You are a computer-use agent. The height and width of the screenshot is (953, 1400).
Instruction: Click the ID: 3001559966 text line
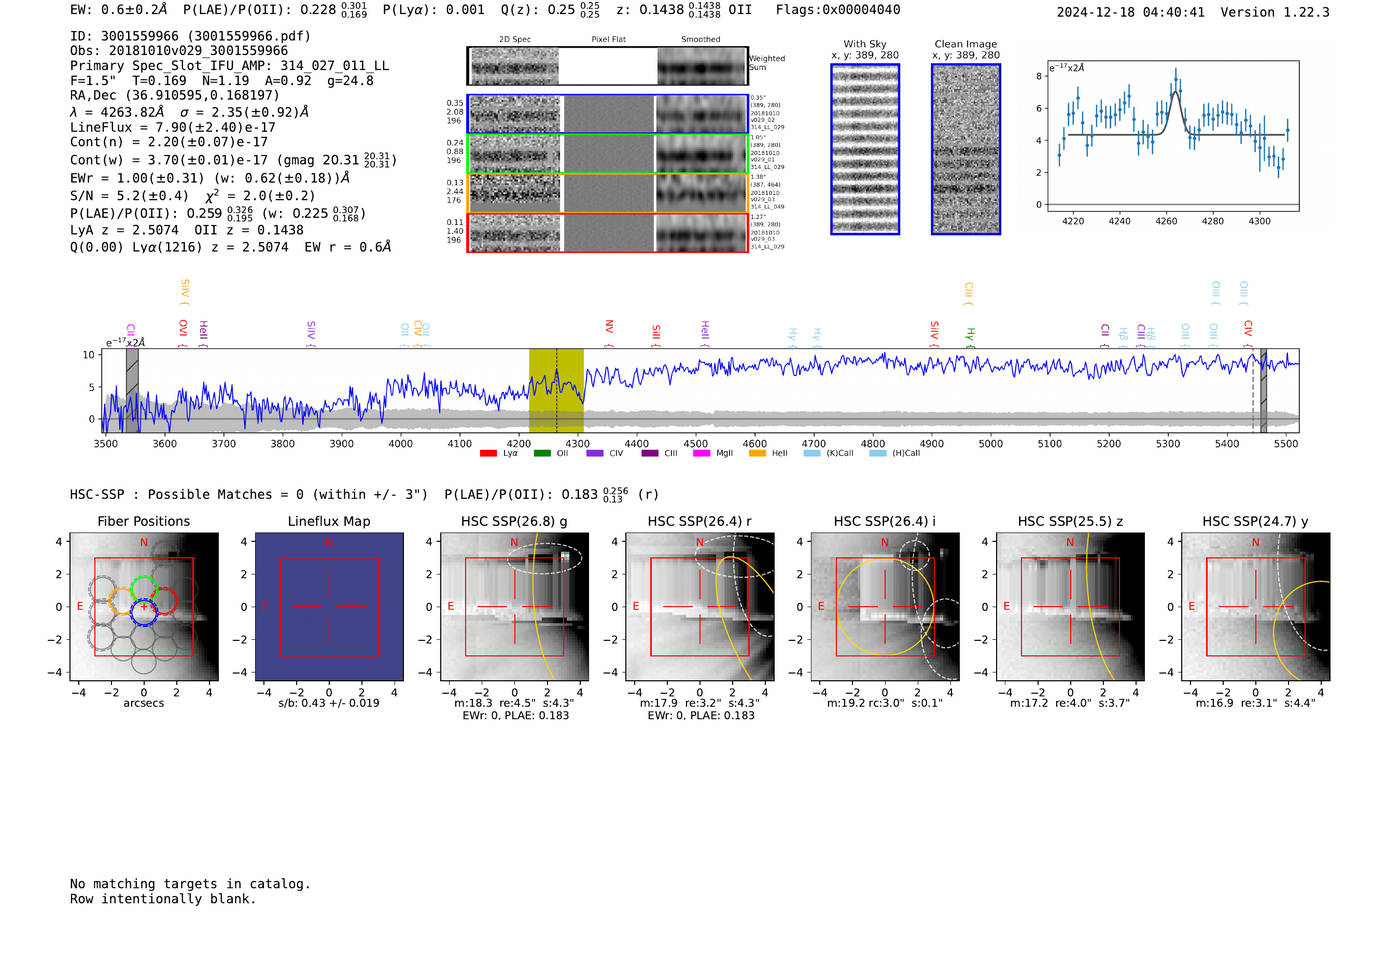tap(190, 36)
